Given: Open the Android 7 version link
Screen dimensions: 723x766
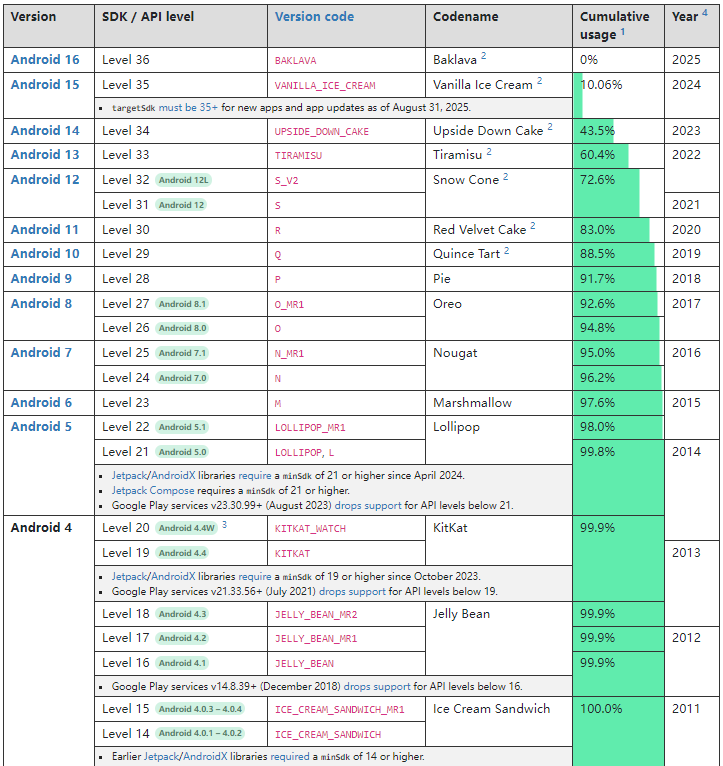Looking at the screenshot, I should [x=41, y=353].
